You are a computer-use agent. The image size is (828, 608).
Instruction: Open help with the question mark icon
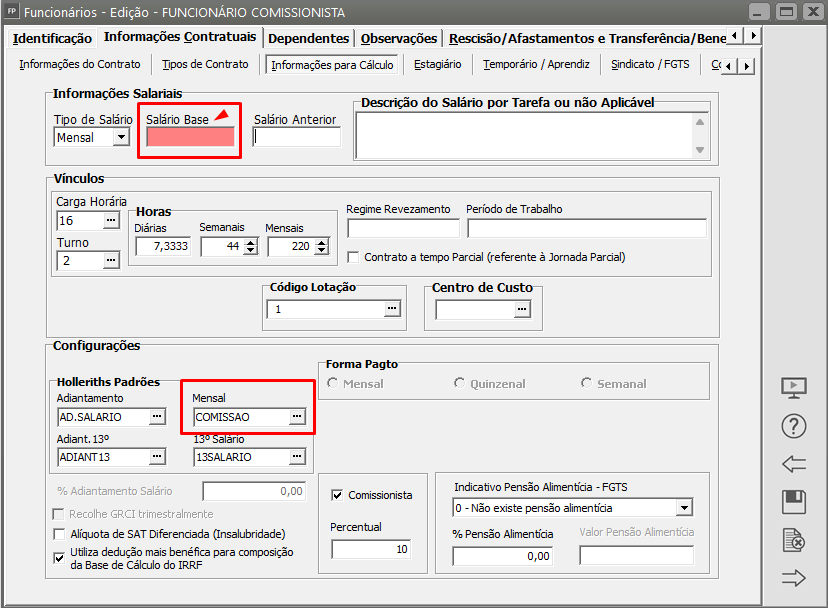793,426
